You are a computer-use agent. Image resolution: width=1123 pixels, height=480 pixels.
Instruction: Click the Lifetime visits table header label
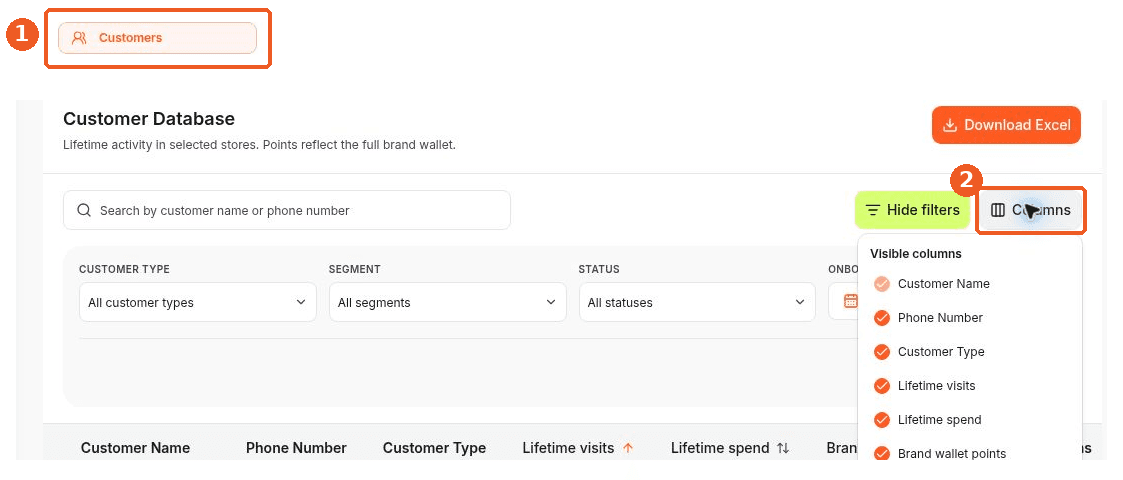click(568, 448)
